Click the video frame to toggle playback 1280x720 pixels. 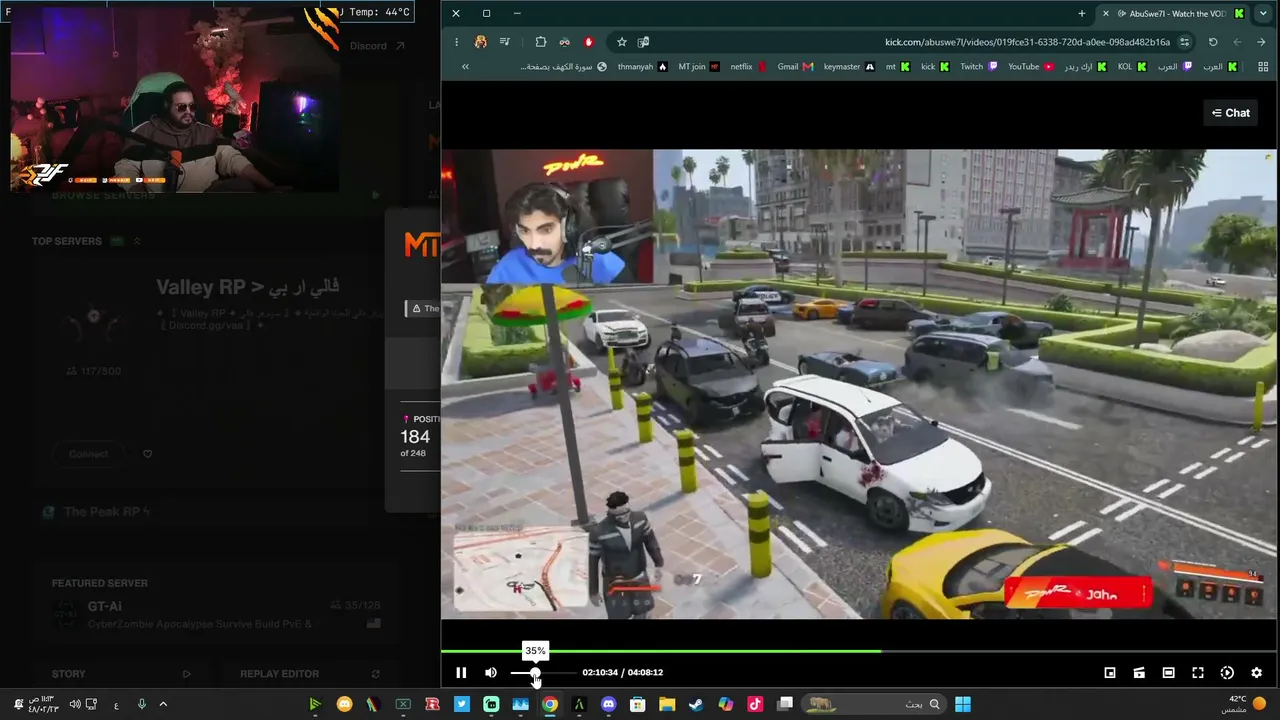[858, 384]
